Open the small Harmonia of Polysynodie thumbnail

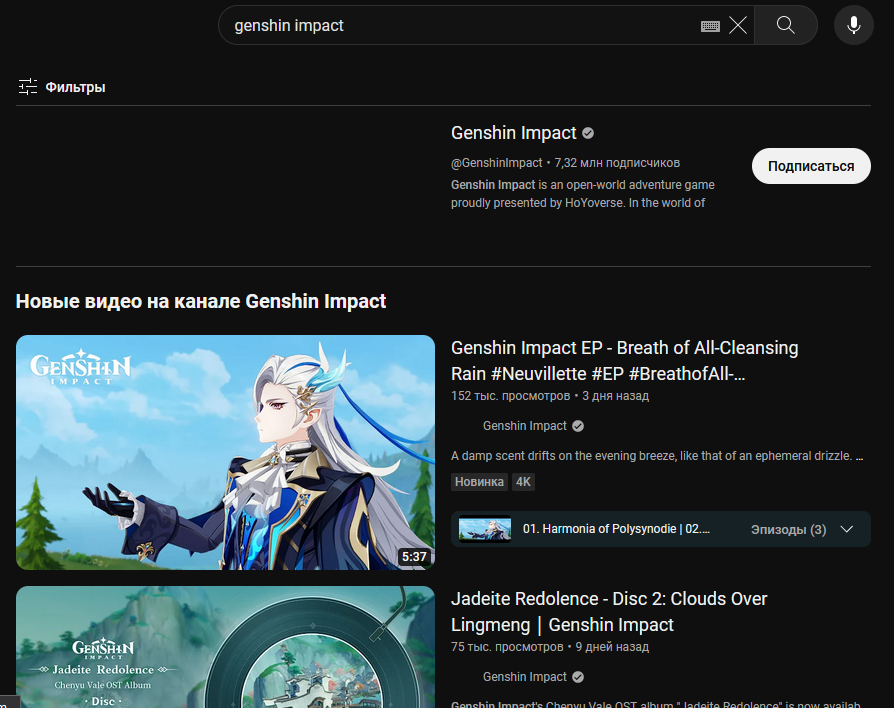[x=485, y=529]
